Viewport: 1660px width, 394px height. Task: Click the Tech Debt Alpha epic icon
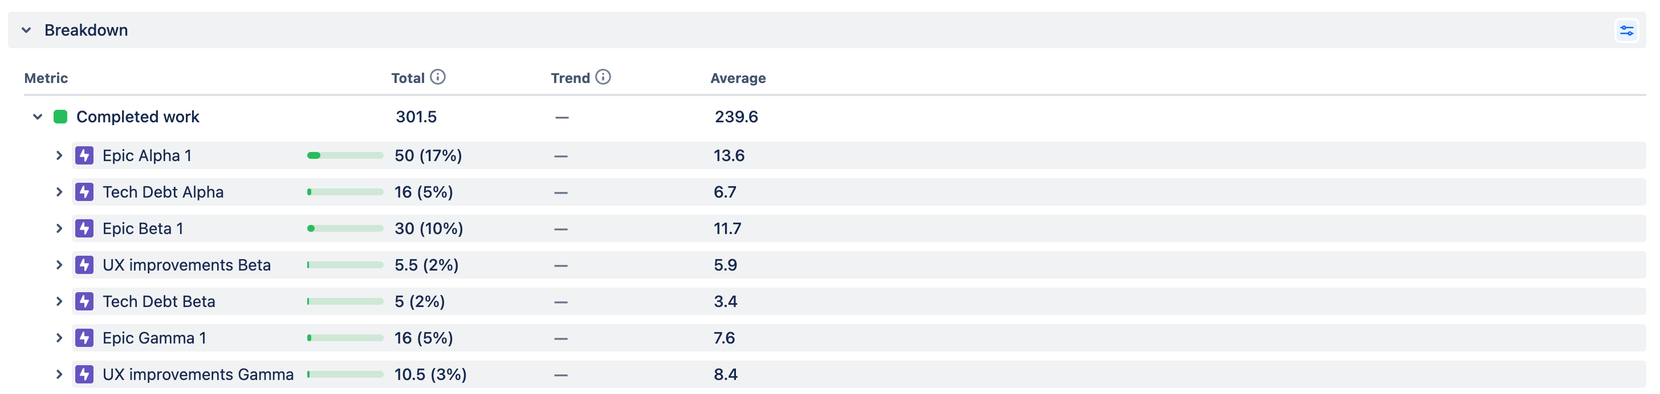tap(85, 192)
